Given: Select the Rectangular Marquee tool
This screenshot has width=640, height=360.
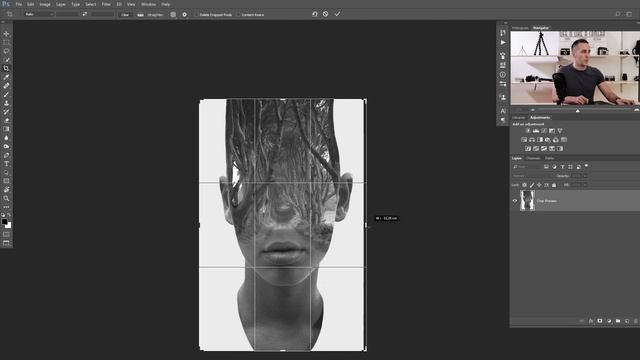Looking at the screenshot, I should tap(6, 42).
